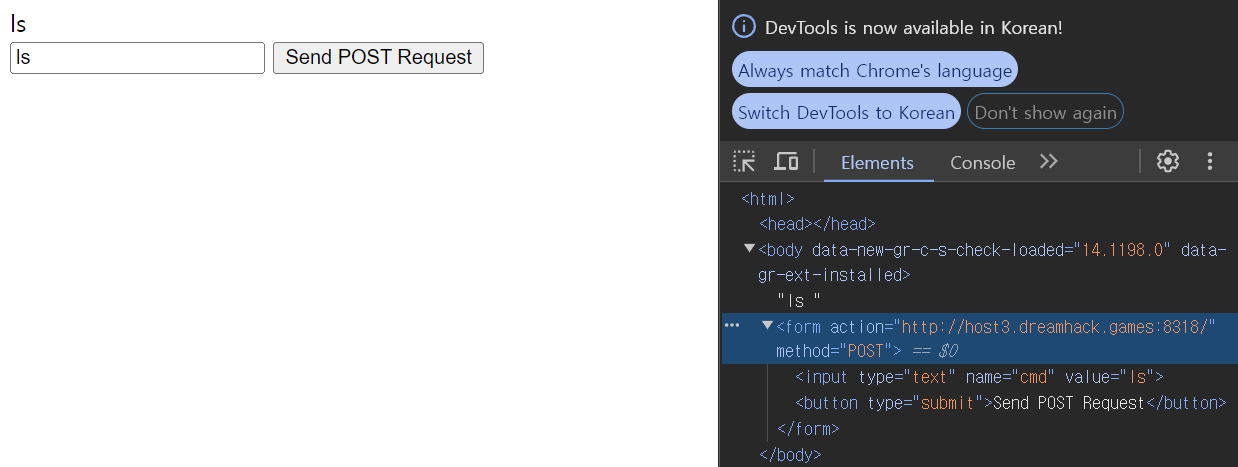Click the ls output text on page

click(x=18, y=24)
